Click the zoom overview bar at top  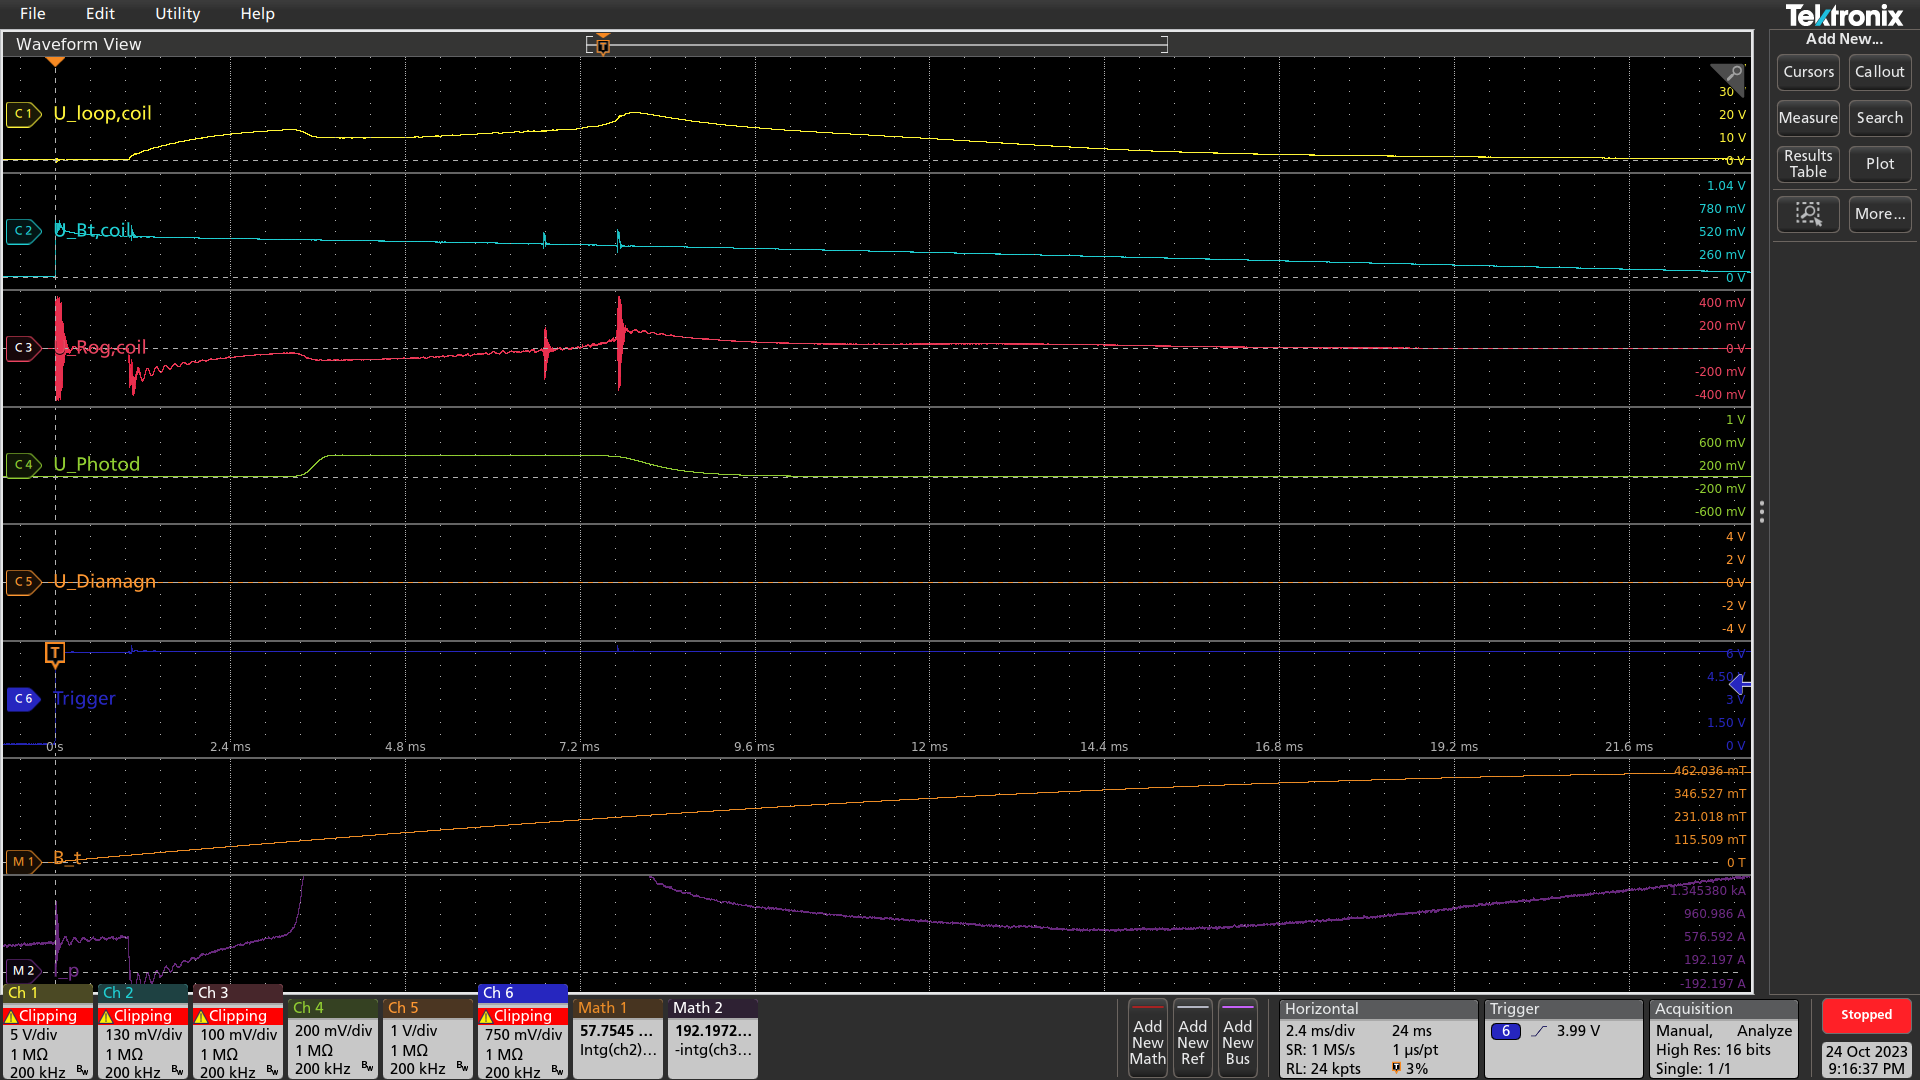876,44
